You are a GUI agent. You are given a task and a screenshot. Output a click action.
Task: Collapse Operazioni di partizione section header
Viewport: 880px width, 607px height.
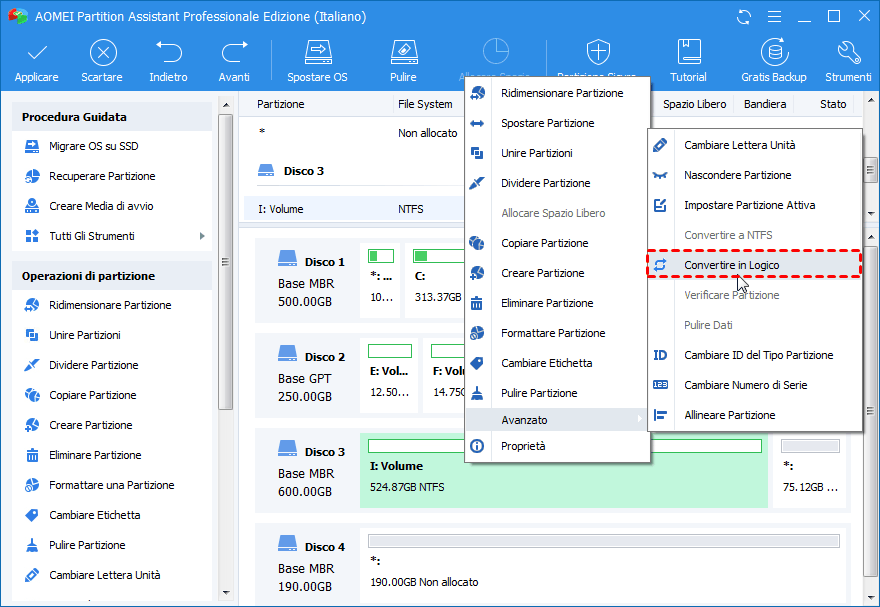111,276
